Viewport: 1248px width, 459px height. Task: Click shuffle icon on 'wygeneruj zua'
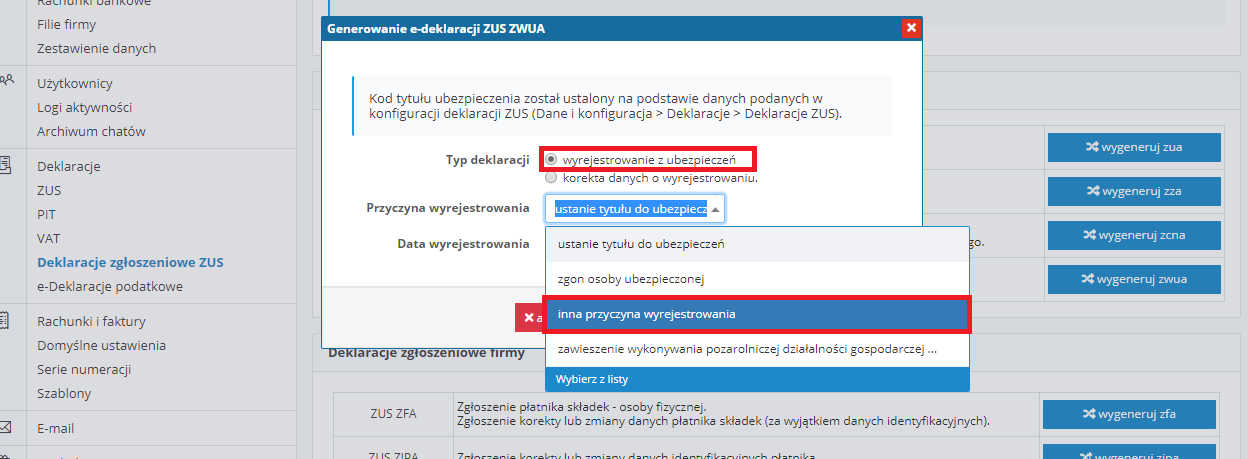[1091, 147]
